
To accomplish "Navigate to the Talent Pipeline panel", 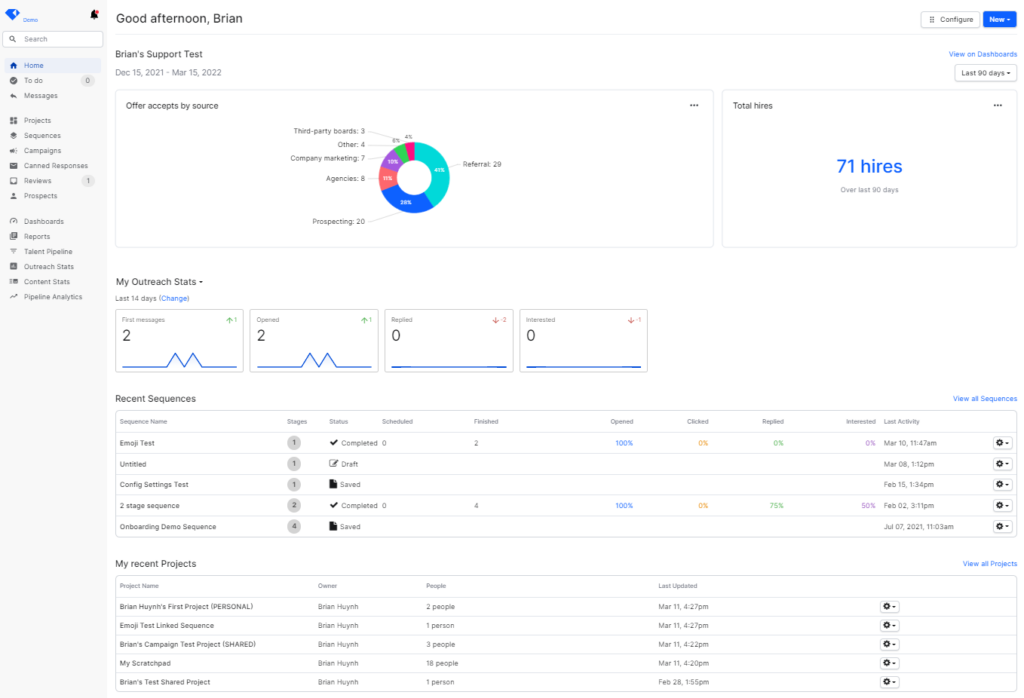I will tap(47, 251).
